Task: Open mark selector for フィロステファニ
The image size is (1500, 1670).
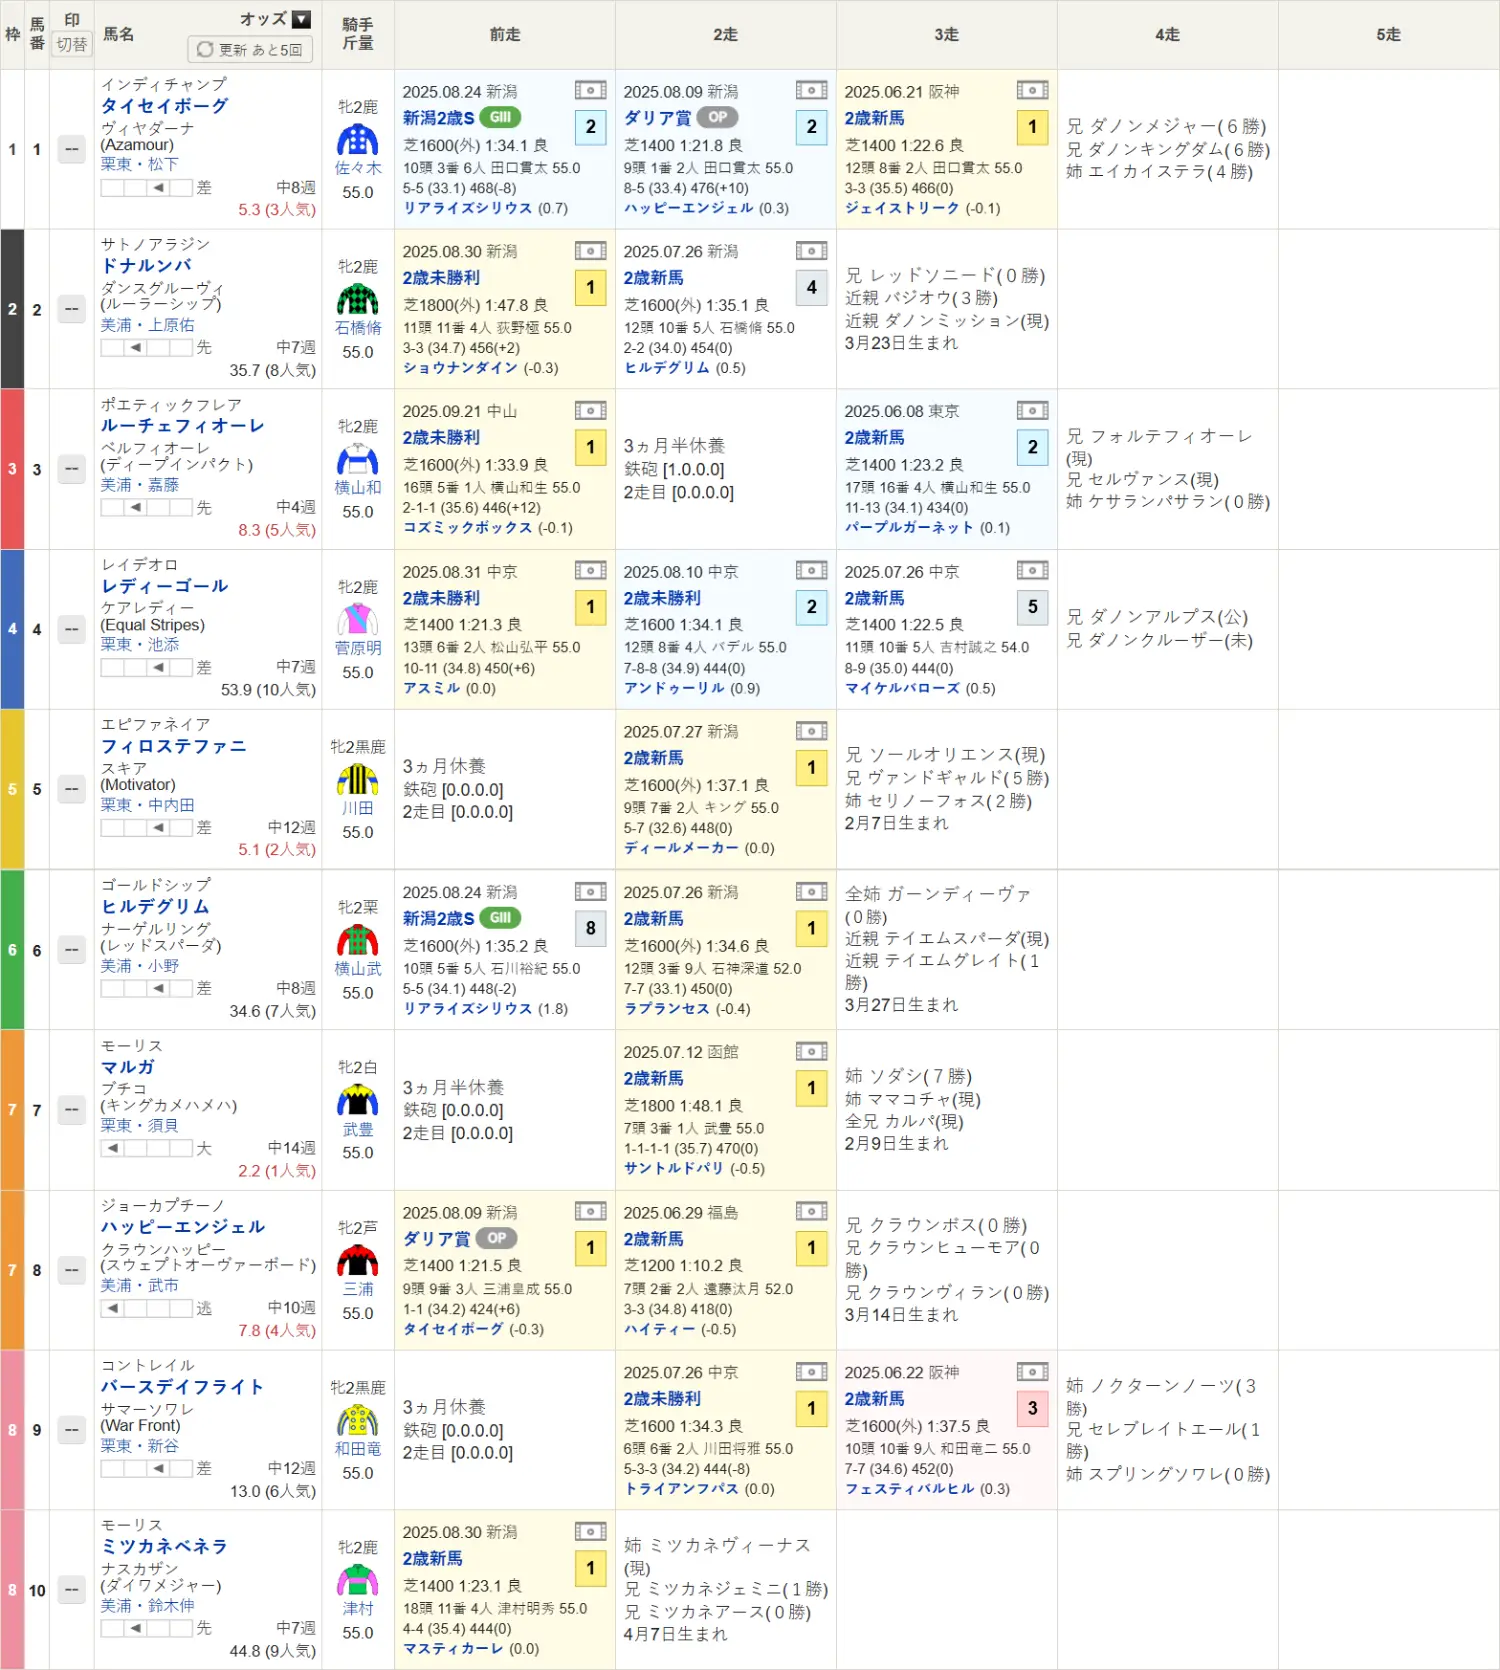Action: [72, 789]
